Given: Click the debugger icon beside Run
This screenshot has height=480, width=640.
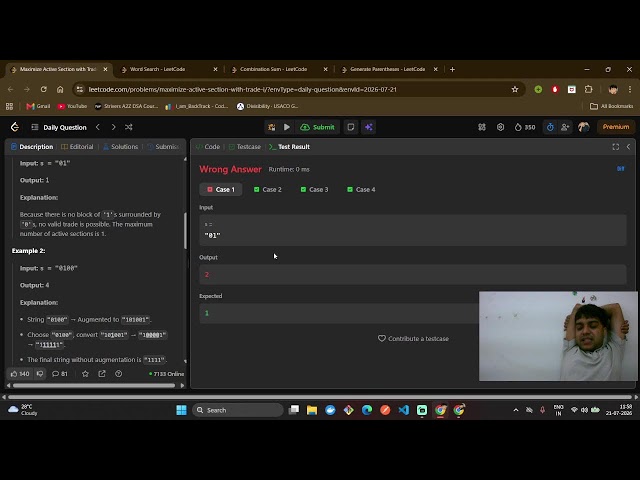Looking at the screenshot, I should (271, 127).
